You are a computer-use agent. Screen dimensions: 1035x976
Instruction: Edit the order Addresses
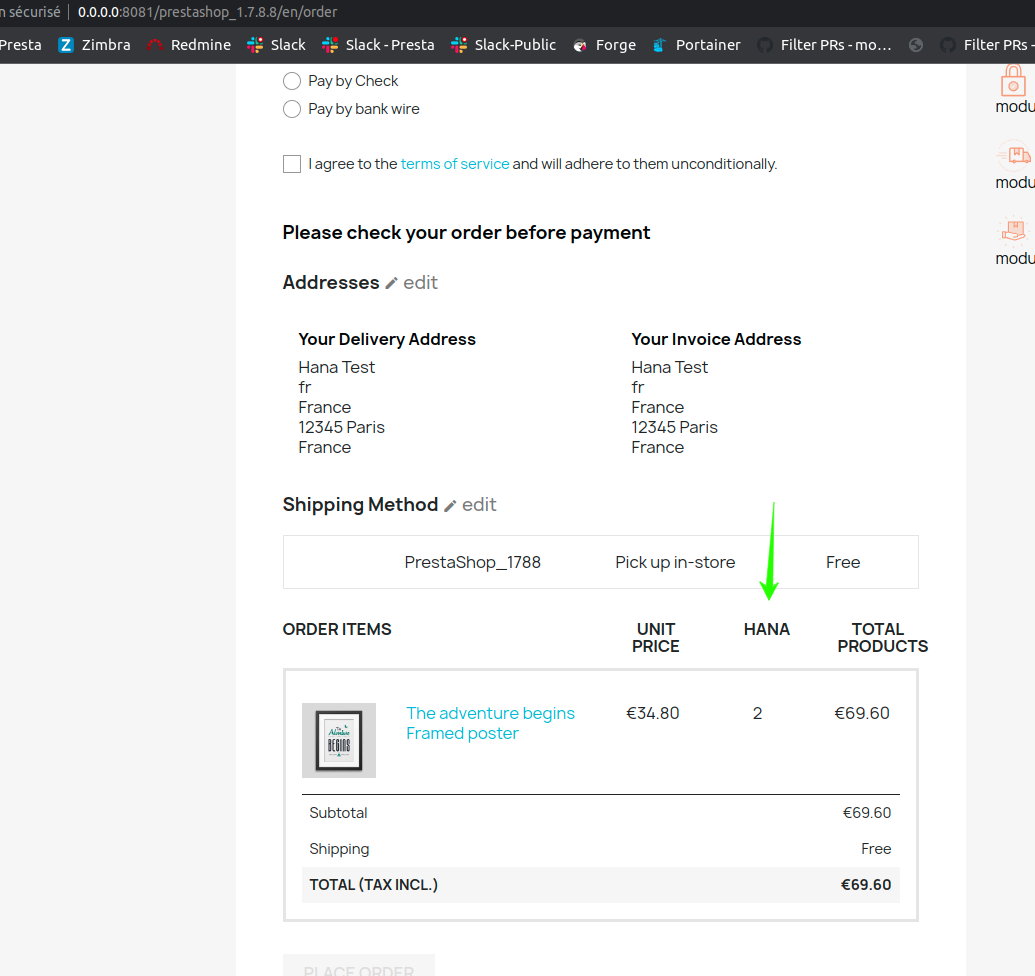tap(420, 282)
